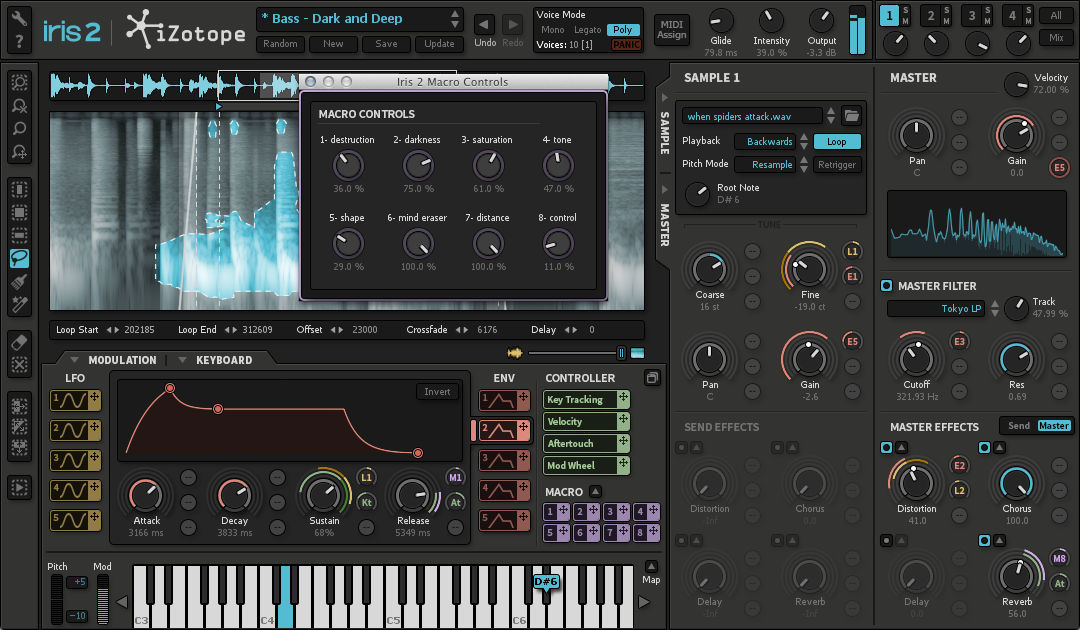The height and width of the screenshot is (630, 1080).
Task: Click the Undo arrow button
Action: [x=484, y=24]
